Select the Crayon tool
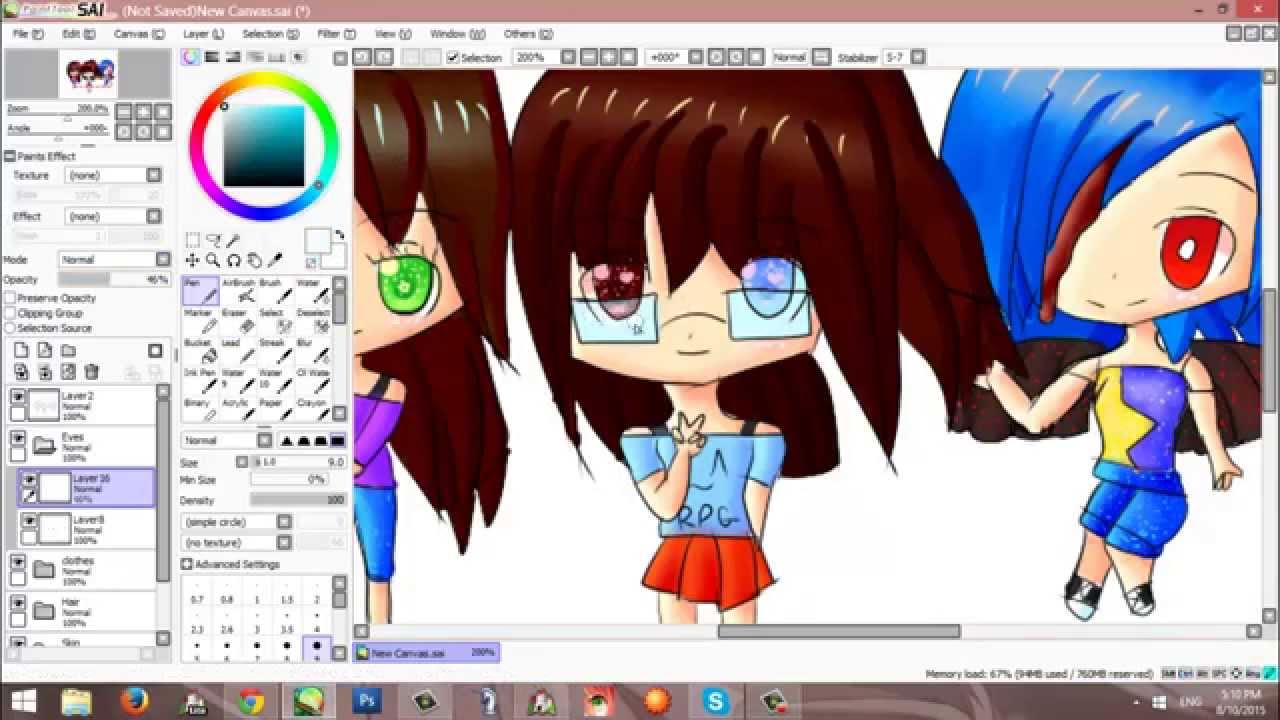 (x=312, y=409)
